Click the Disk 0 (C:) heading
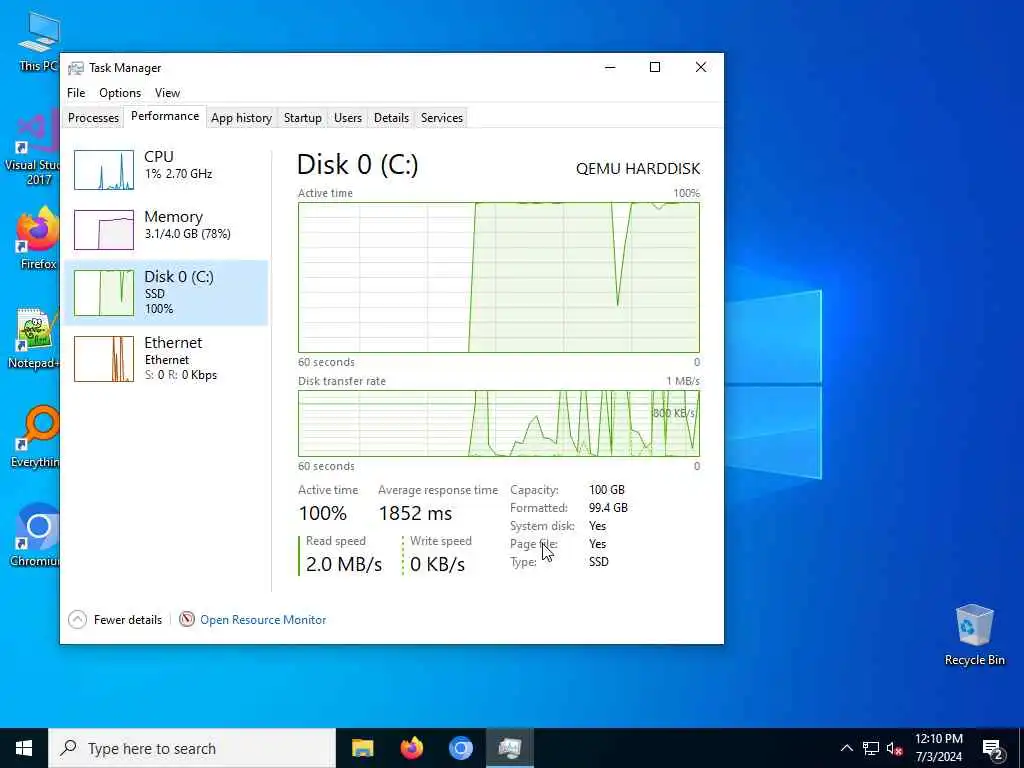Image resolution: width=1024 pixels, height=768 pixels. pos(357,165)
